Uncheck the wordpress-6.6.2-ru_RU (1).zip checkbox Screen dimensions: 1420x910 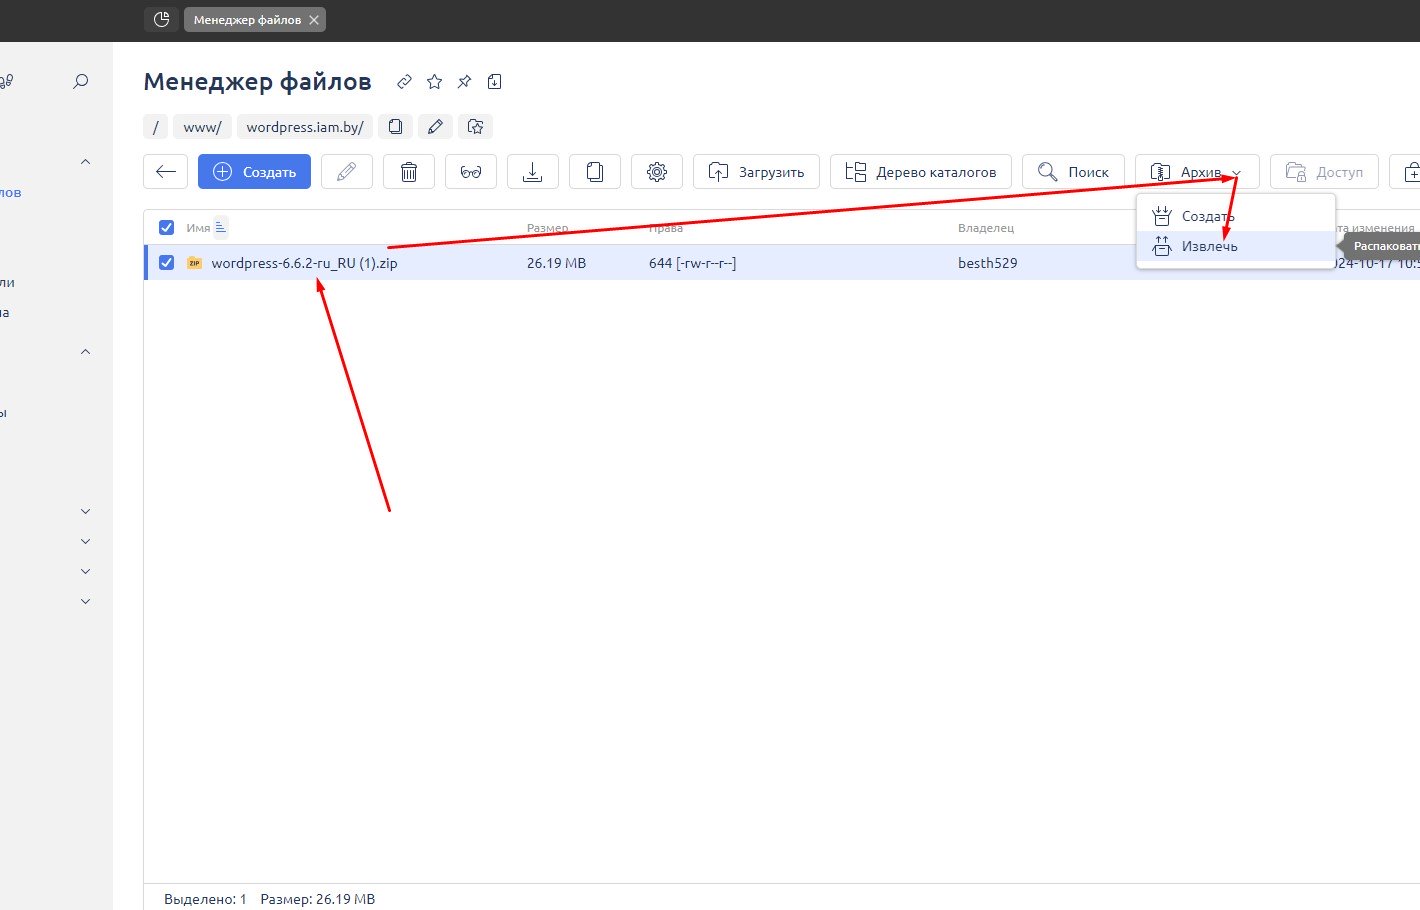[x=167, y=263]
